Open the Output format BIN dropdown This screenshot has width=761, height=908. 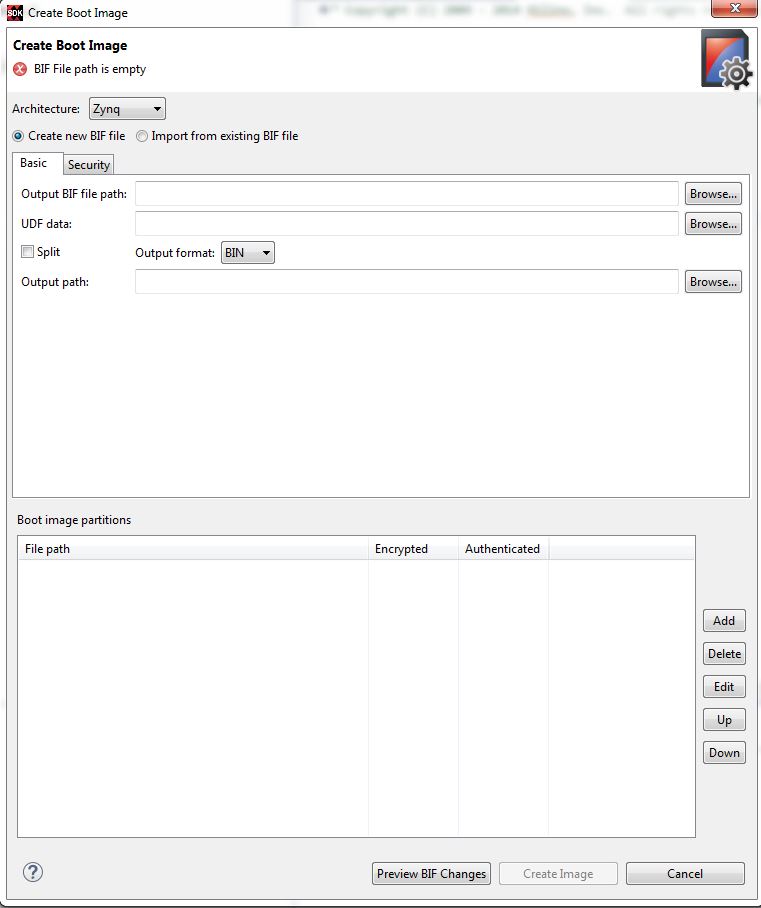[x=248, y=252]
